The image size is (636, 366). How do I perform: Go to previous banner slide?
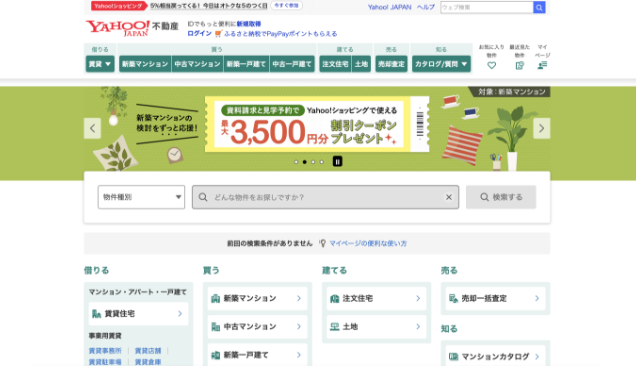click(92, 128)
